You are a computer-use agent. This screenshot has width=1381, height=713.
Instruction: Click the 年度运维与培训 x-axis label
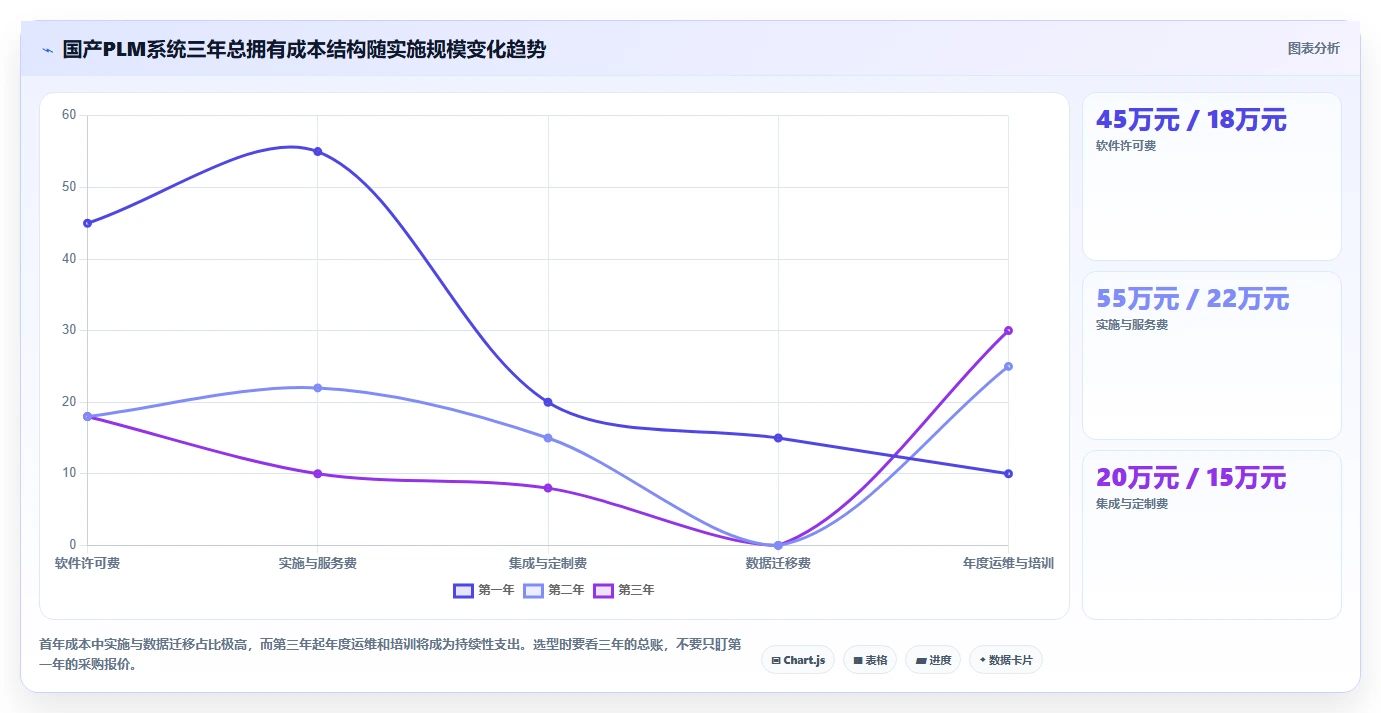coord(1008,564)
